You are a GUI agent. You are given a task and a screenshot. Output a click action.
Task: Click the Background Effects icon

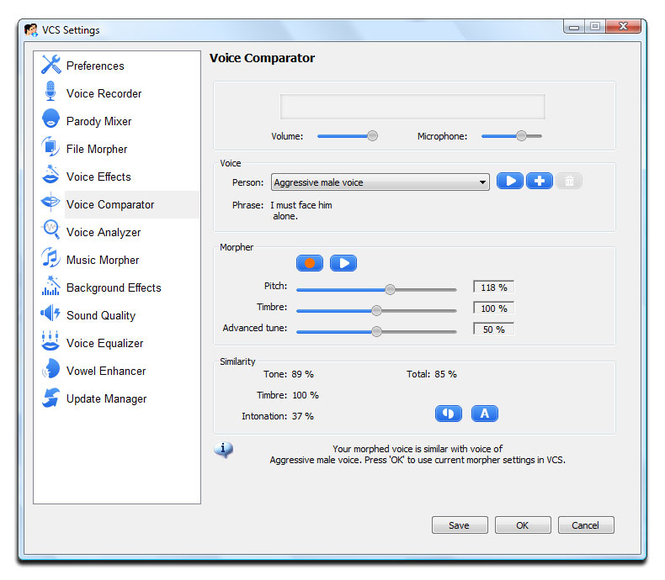51,286
